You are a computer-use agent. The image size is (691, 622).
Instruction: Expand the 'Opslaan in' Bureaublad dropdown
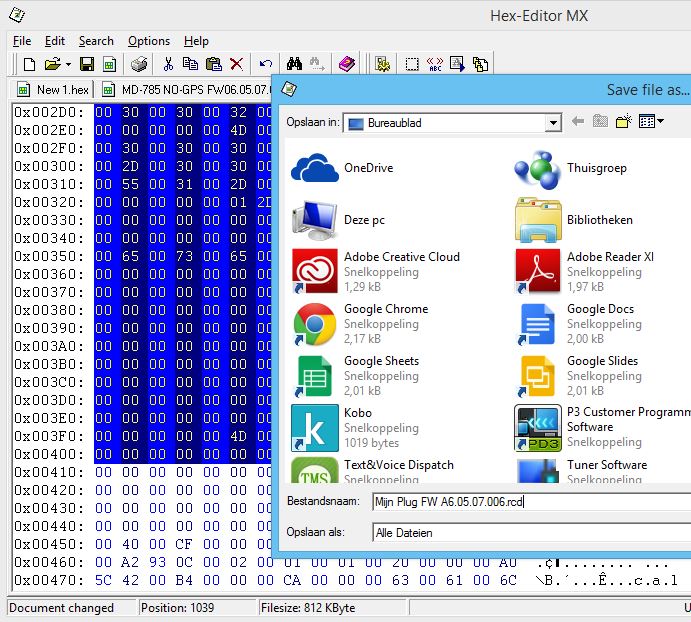click(553, 123)
